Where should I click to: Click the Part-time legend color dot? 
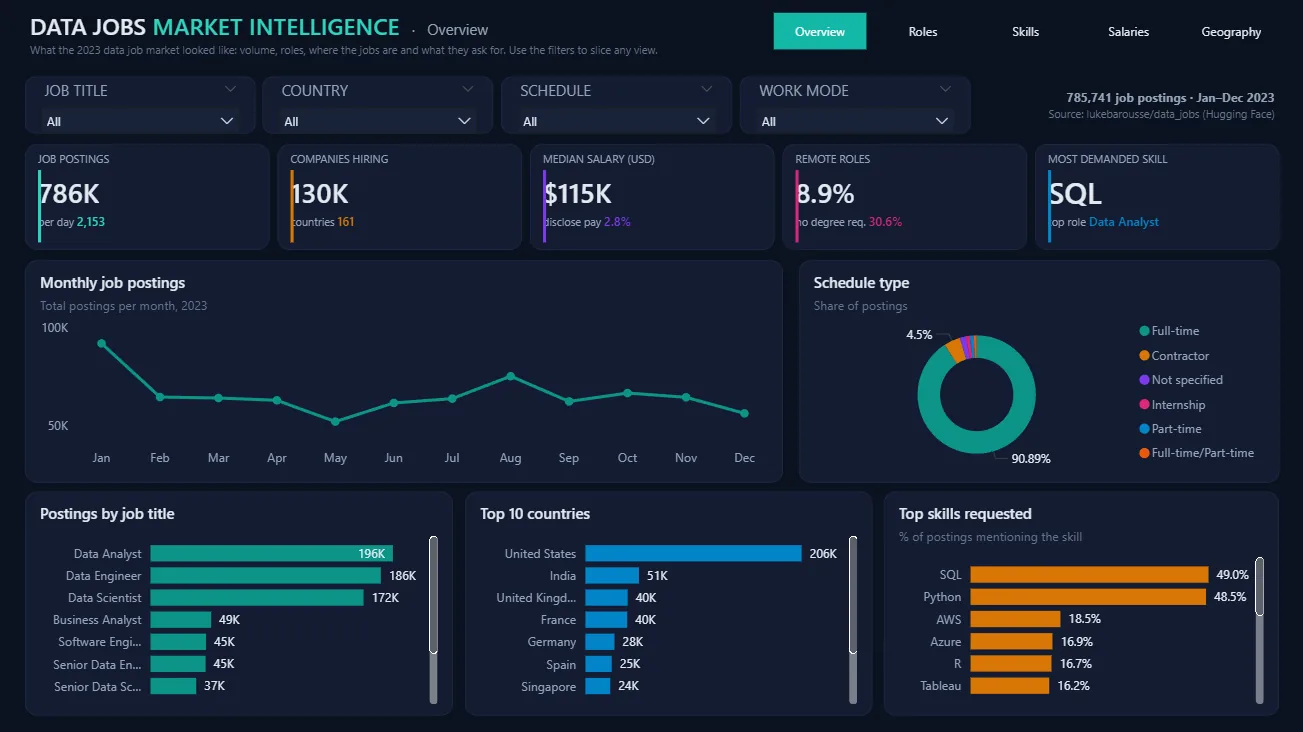(x=1144, y=429)
